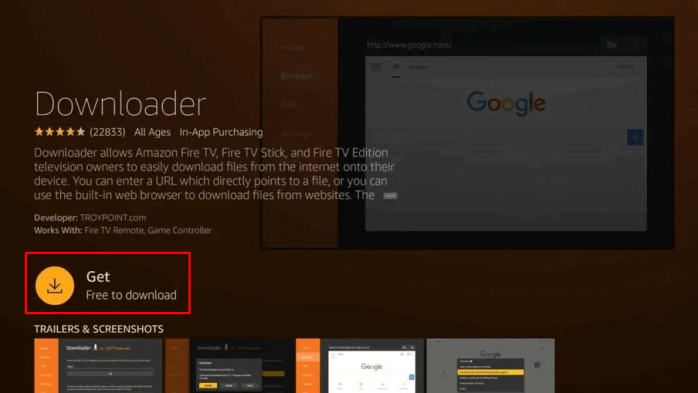Open the hamburger menu on Google page
This screenshot has height=393, width=698.
[376, 67]
